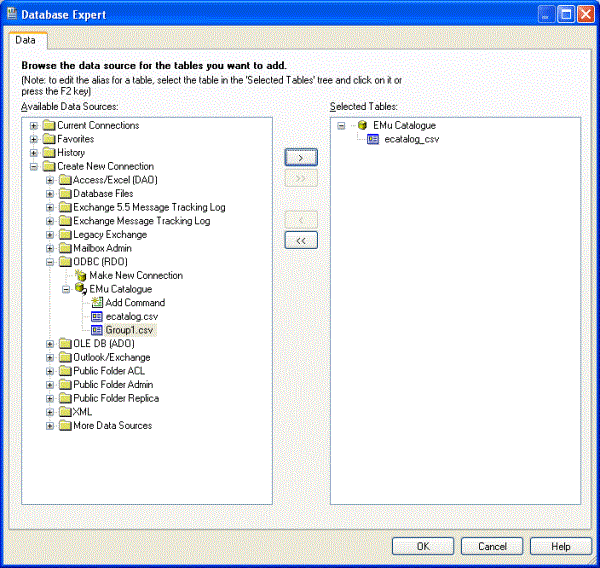The height and width of the screenshot is (568, 600).
Task: Switch to the Data tab
Action: [26, 40]
